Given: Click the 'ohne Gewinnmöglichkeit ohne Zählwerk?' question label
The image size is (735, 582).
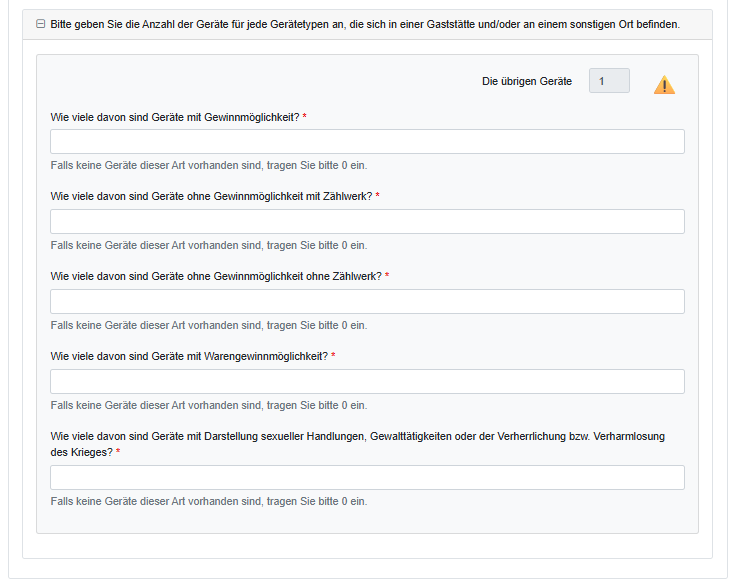Looking at the screenshot, I should pyautogui.click(x=216, y=277).
